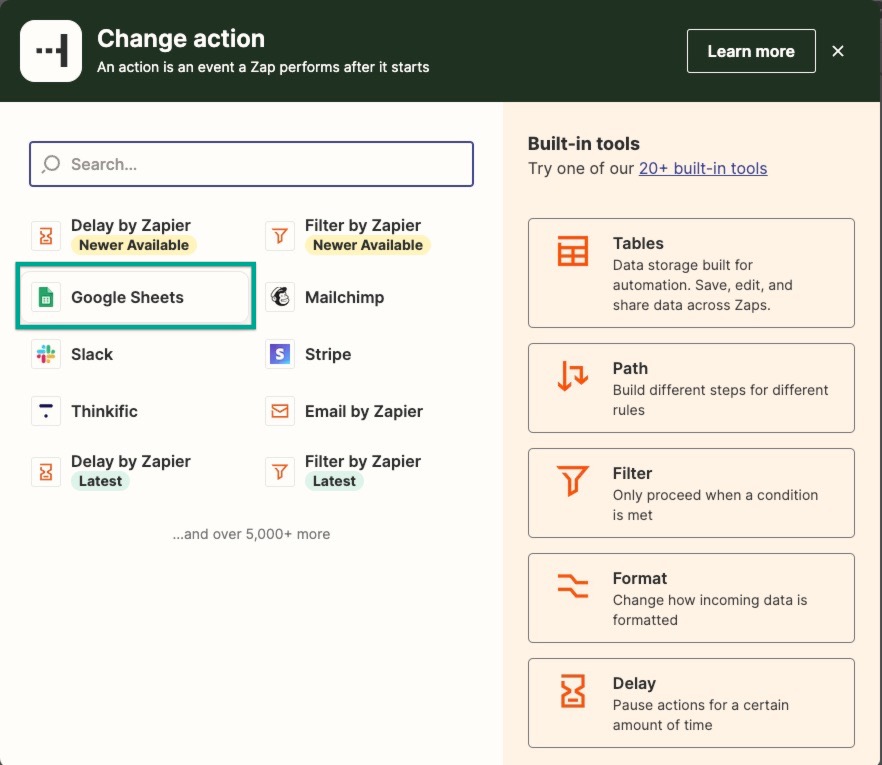The width and height of the screenshot is (882, 765).
Task: Choose the Slack app icon
Action: click(x=46, y=354)
